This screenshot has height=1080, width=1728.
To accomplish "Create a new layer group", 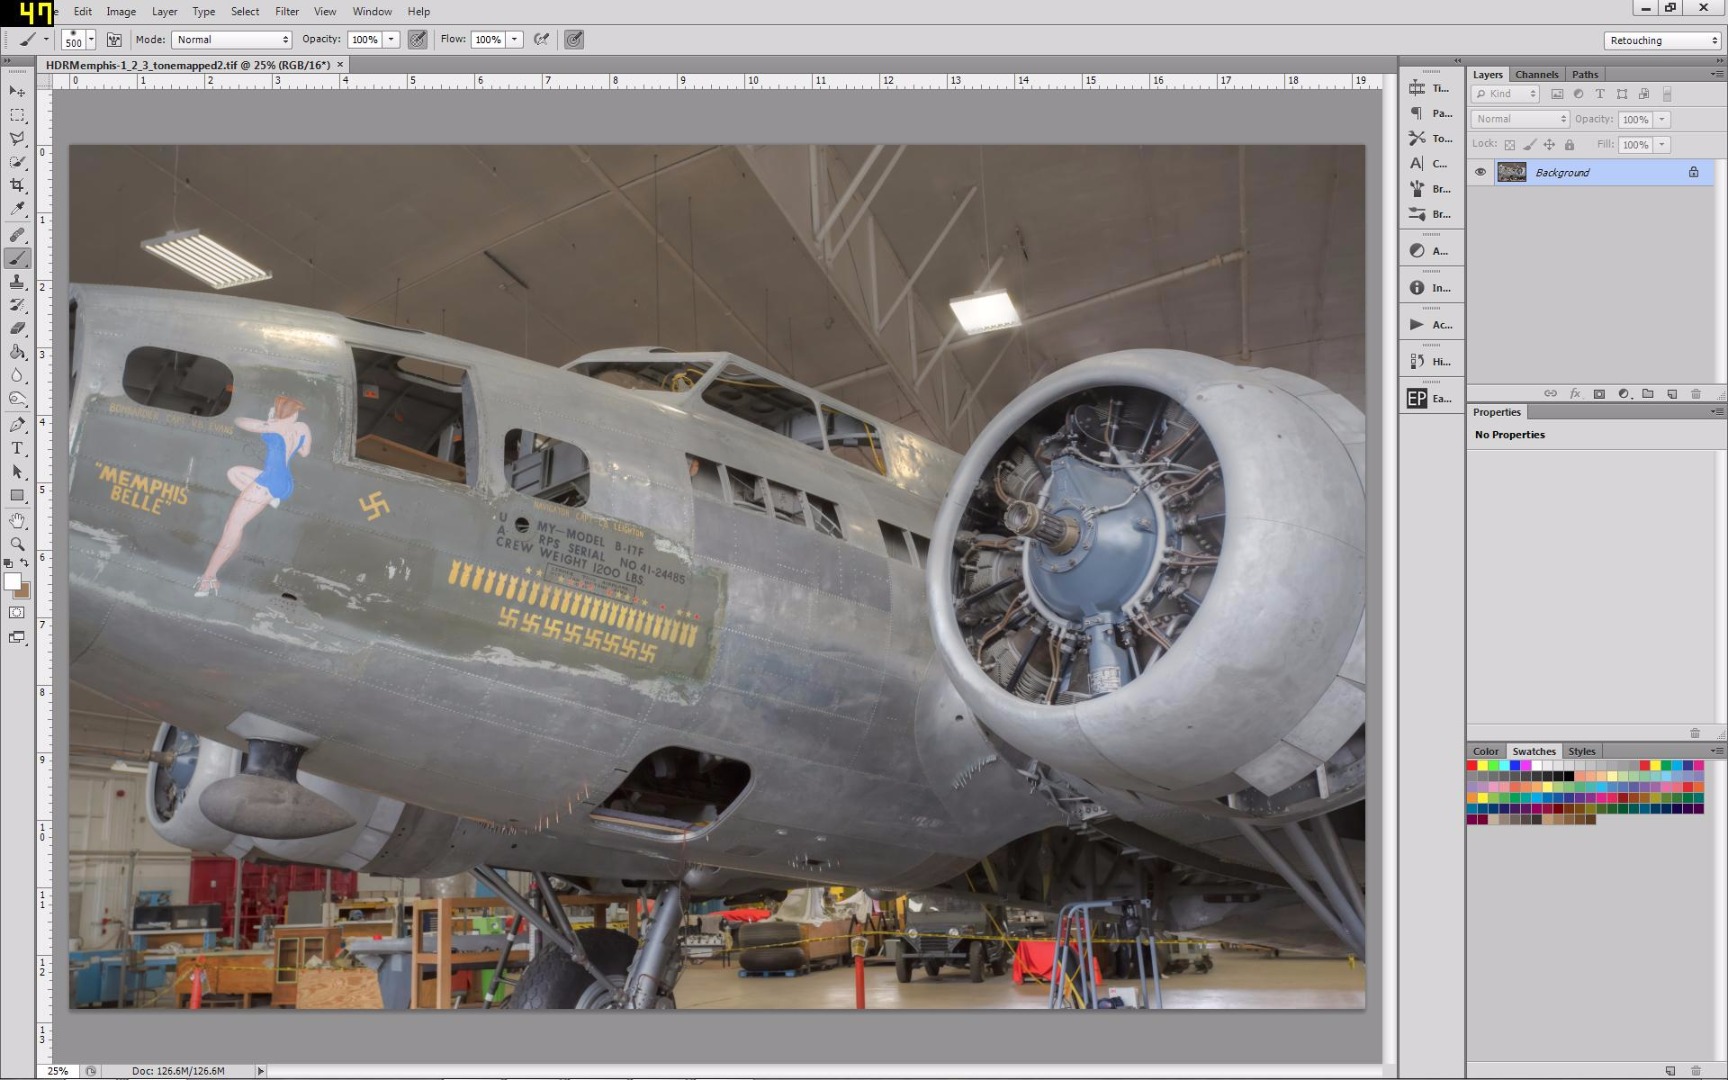I will [x=1647, y=394].
